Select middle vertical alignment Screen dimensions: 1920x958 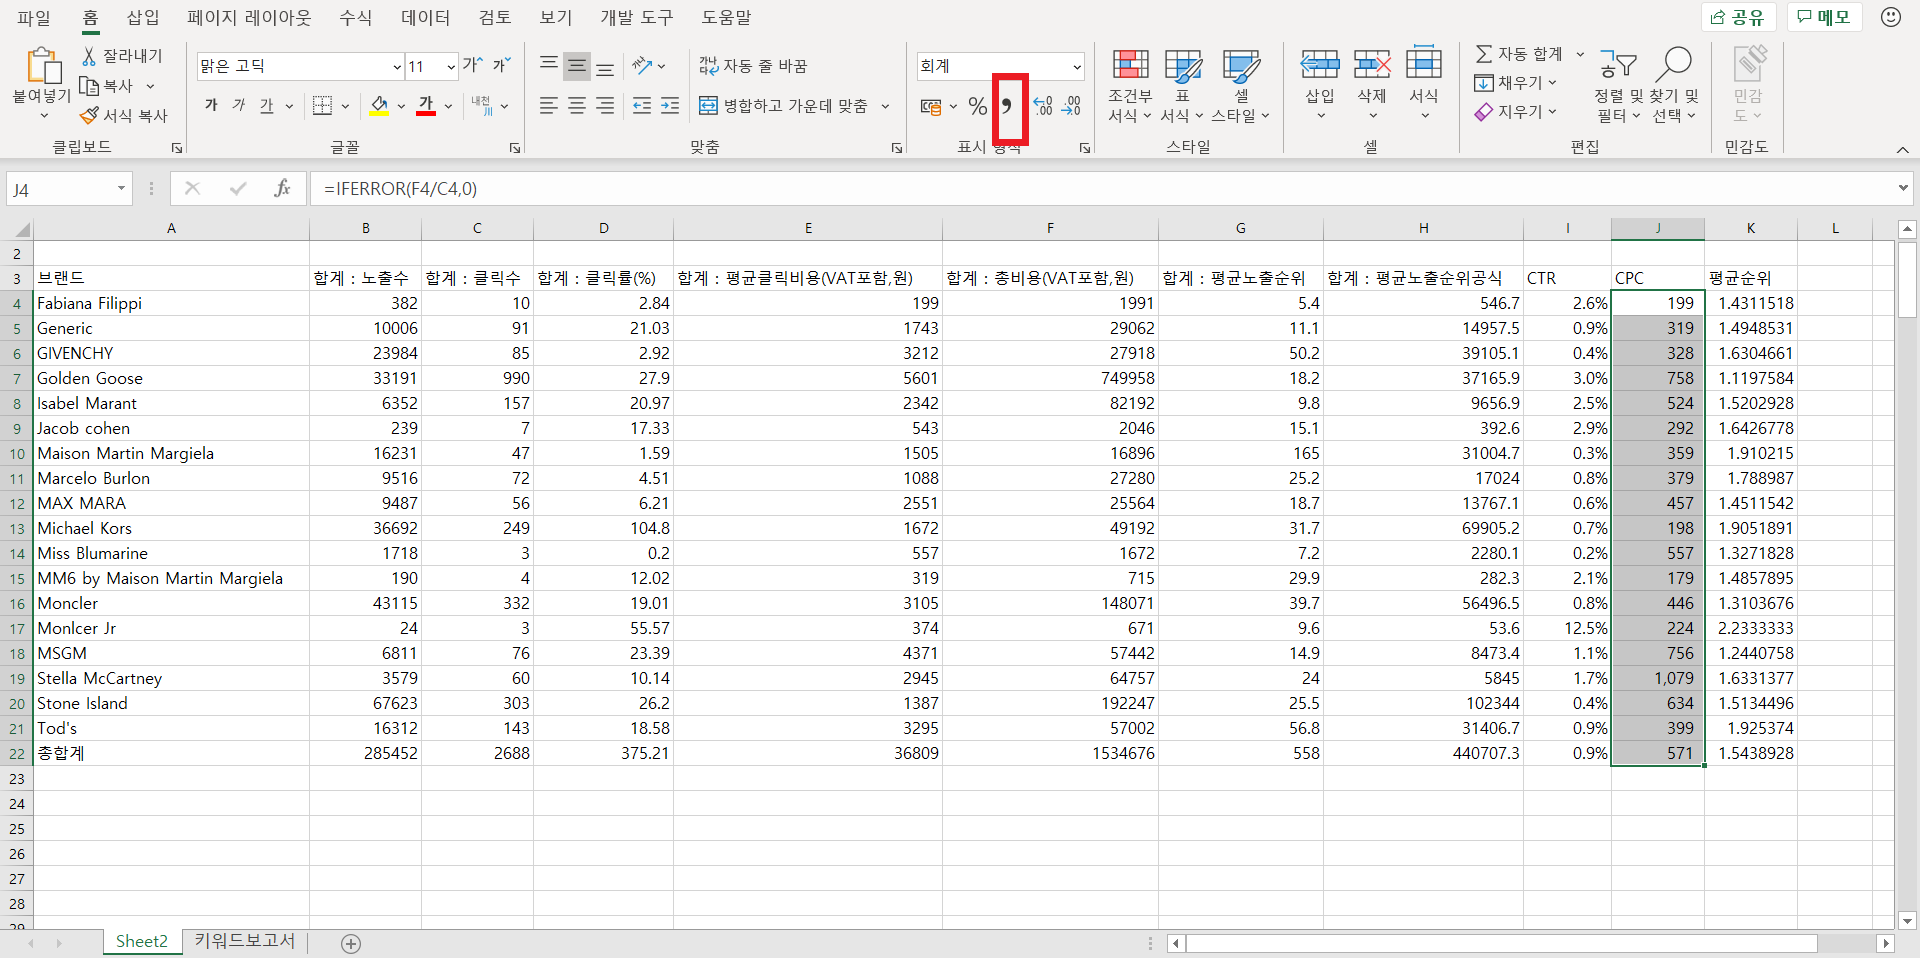577,66
